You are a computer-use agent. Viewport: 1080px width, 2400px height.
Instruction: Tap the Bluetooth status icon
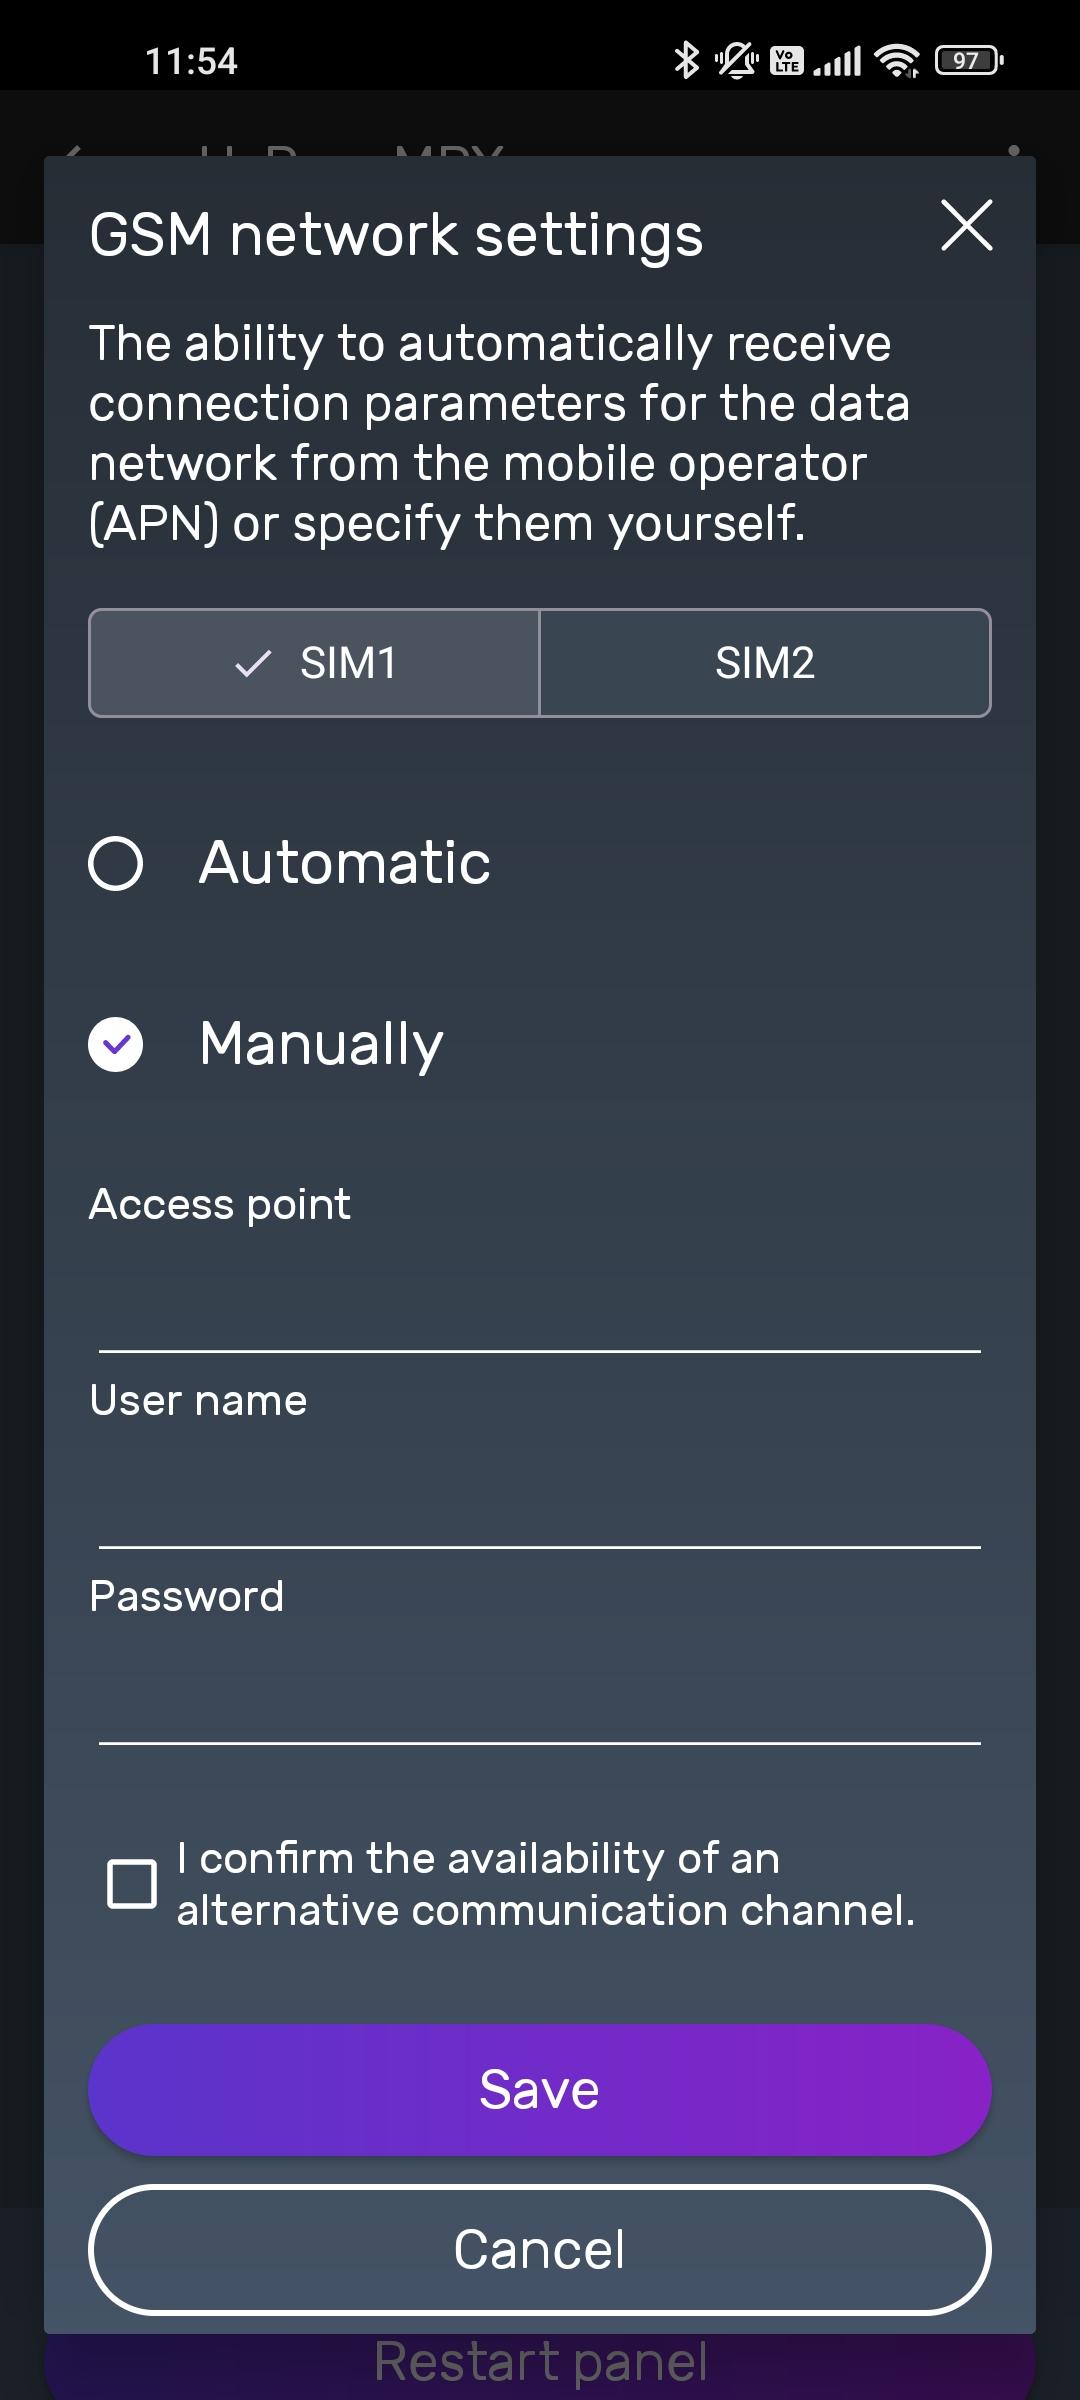point(686,60)
